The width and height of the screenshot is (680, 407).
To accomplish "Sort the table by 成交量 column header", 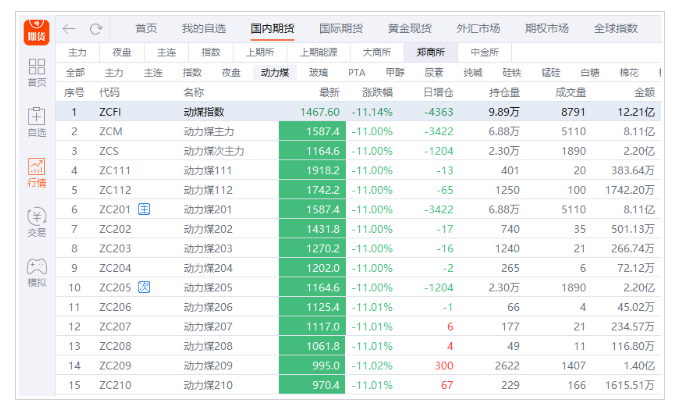I will click(x=570, y=92).
